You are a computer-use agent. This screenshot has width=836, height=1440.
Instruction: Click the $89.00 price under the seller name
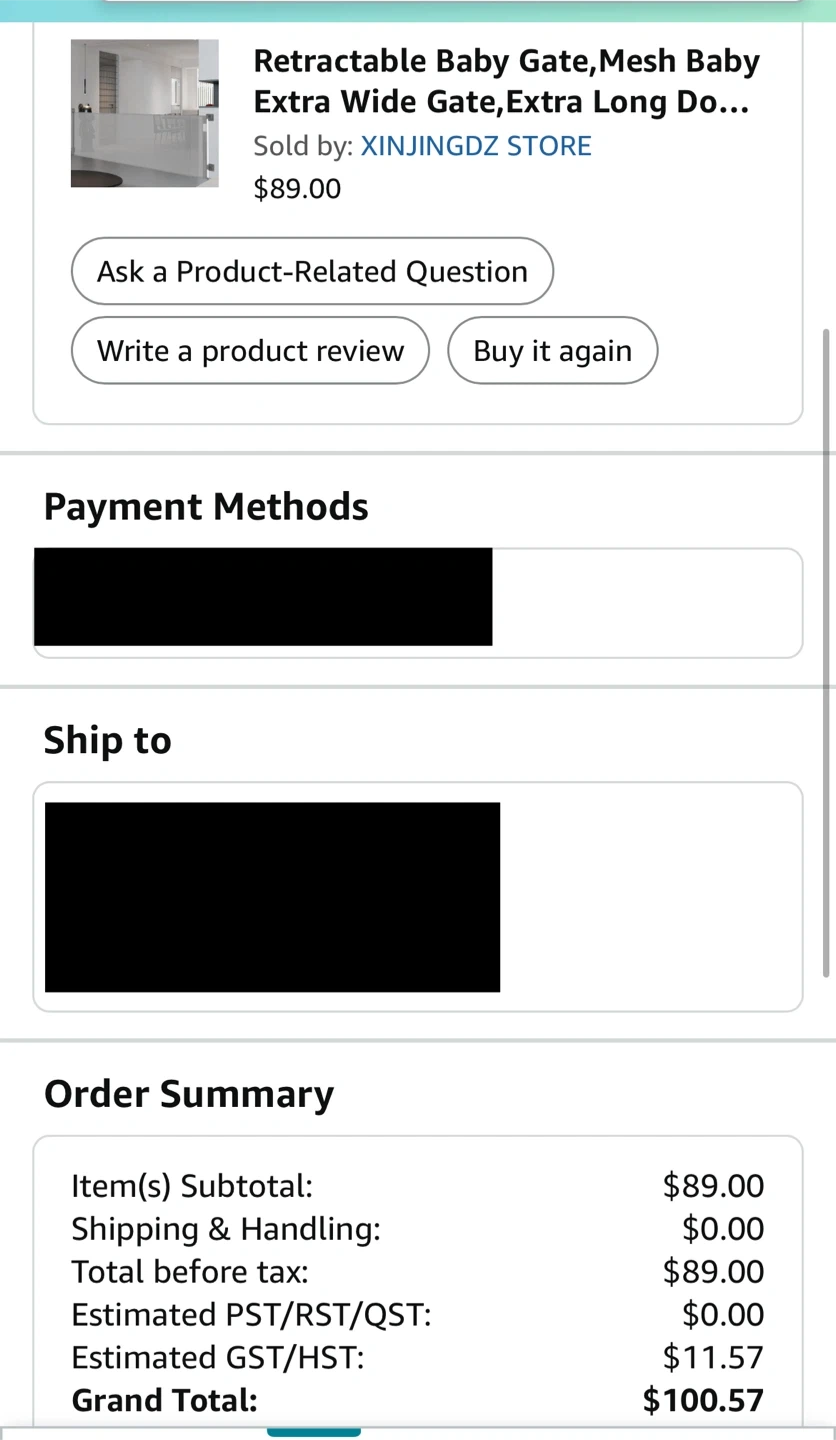pyautogui.click(x=297, y=189)
